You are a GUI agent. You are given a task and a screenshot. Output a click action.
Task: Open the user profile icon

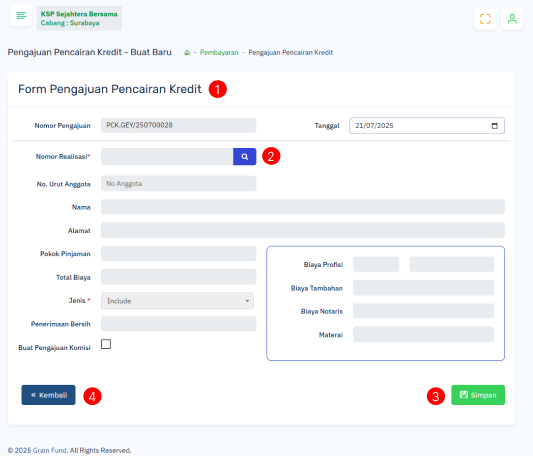[x=512, y=19]
